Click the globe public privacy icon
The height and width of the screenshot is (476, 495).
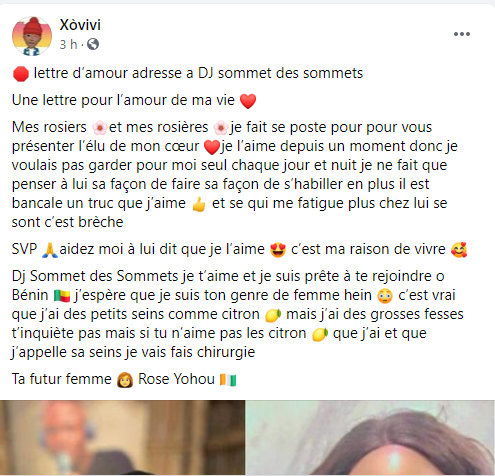tap(93, 44)
